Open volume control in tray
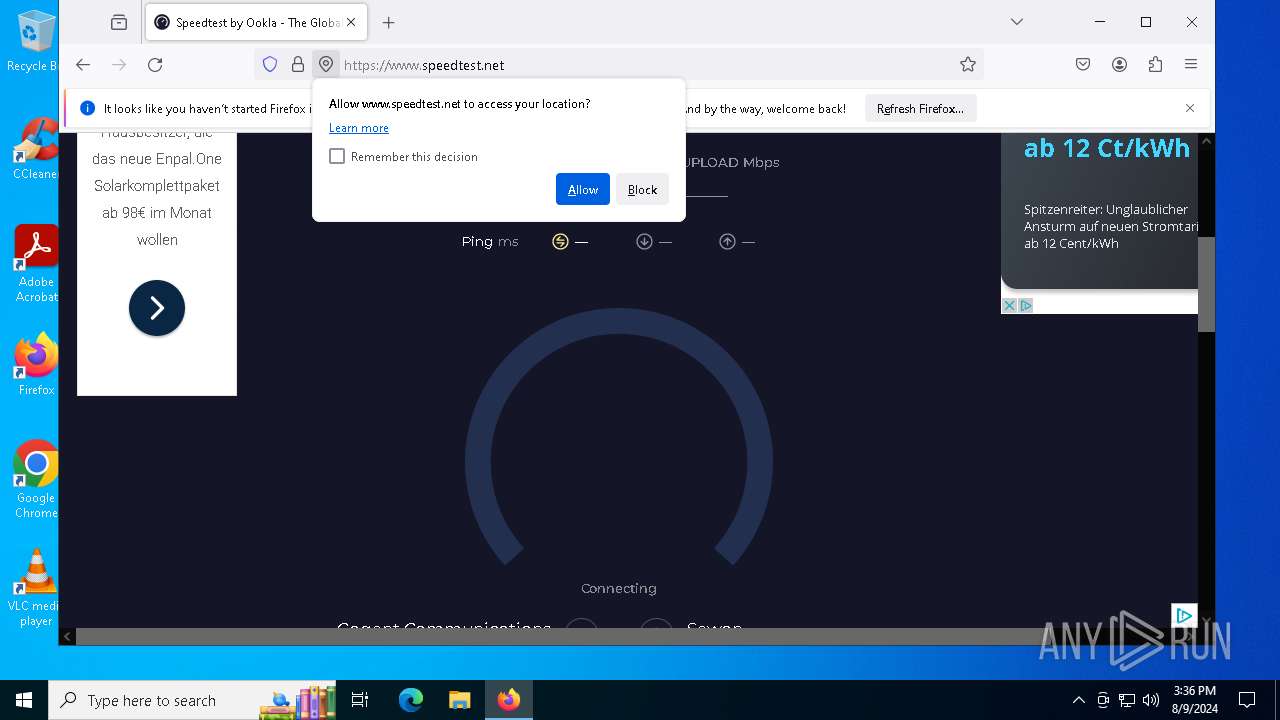This screenshot has width=1280, height=720. tap(1151, 700)
